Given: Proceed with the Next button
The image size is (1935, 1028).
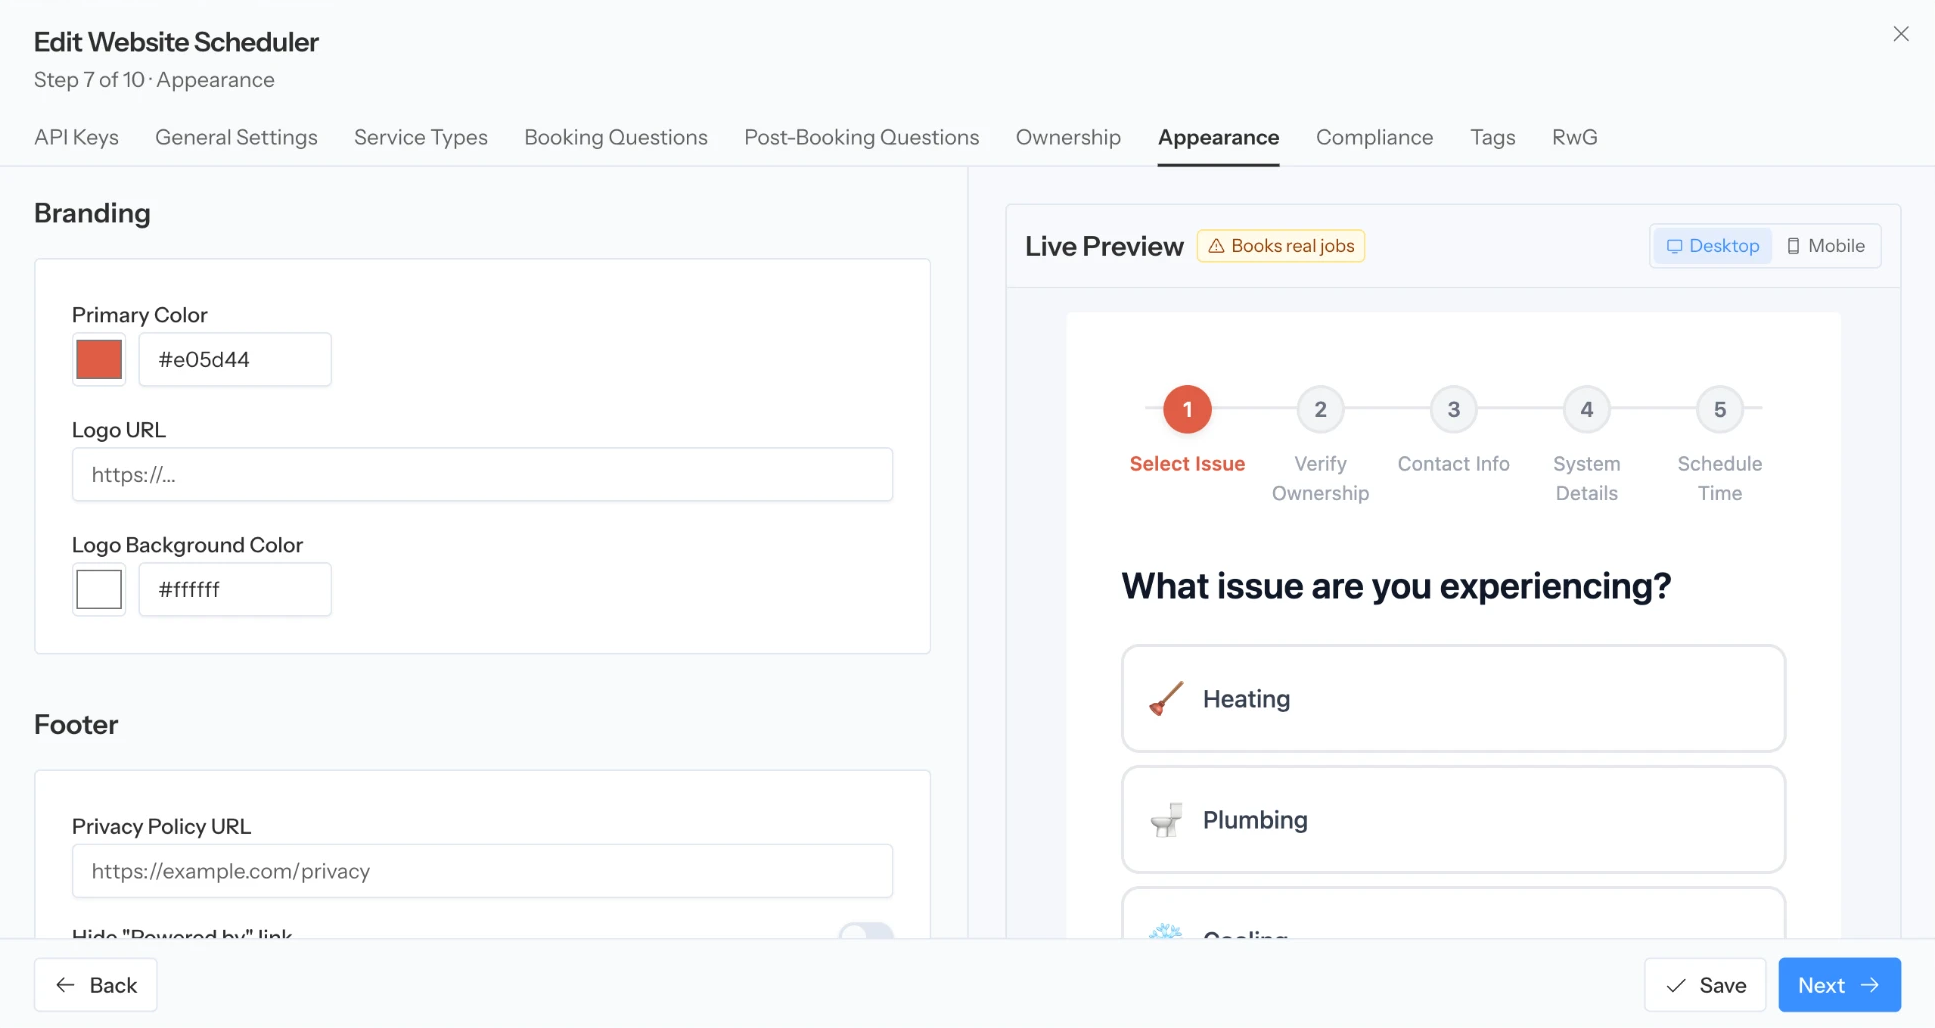Looking at the screenshot, I should [1839, 985].
